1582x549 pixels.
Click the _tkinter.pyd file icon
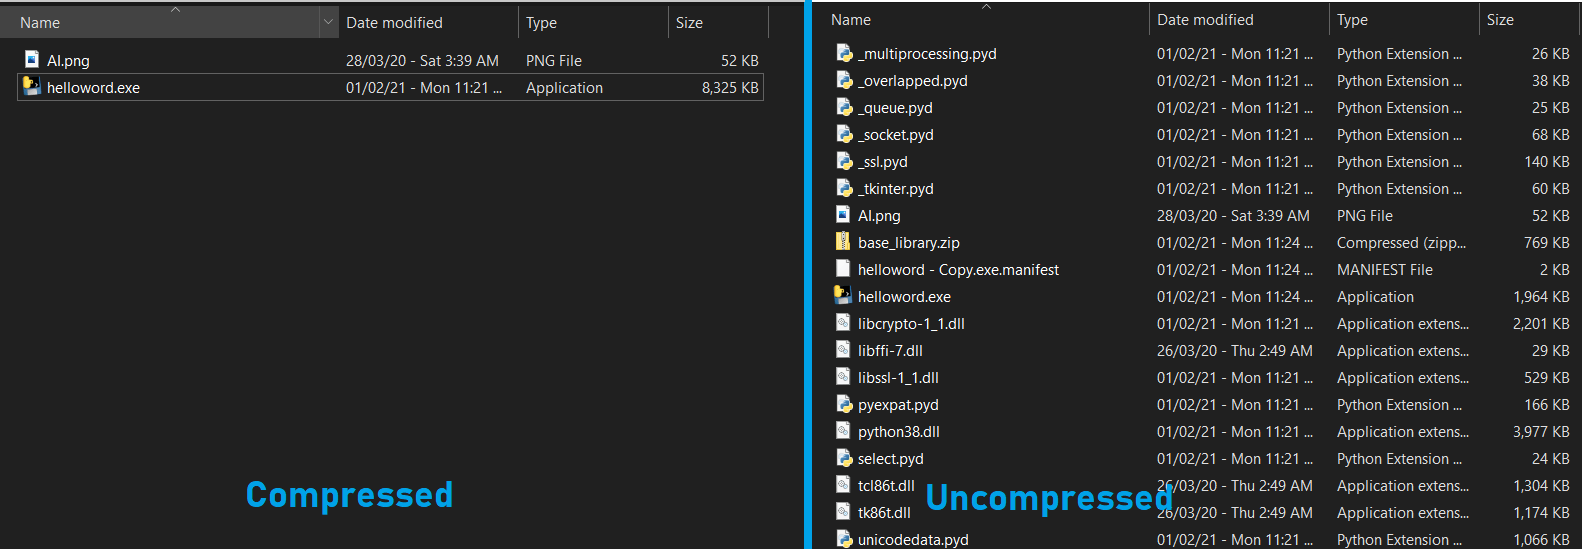point(844,188)
